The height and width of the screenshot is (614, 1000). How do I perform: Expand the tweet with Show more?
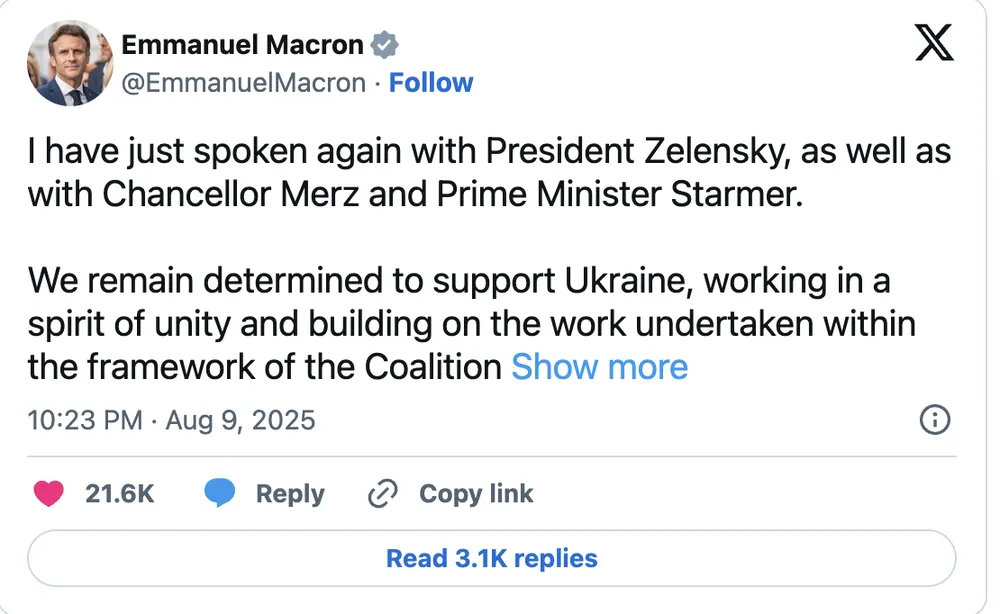(598, 367)
